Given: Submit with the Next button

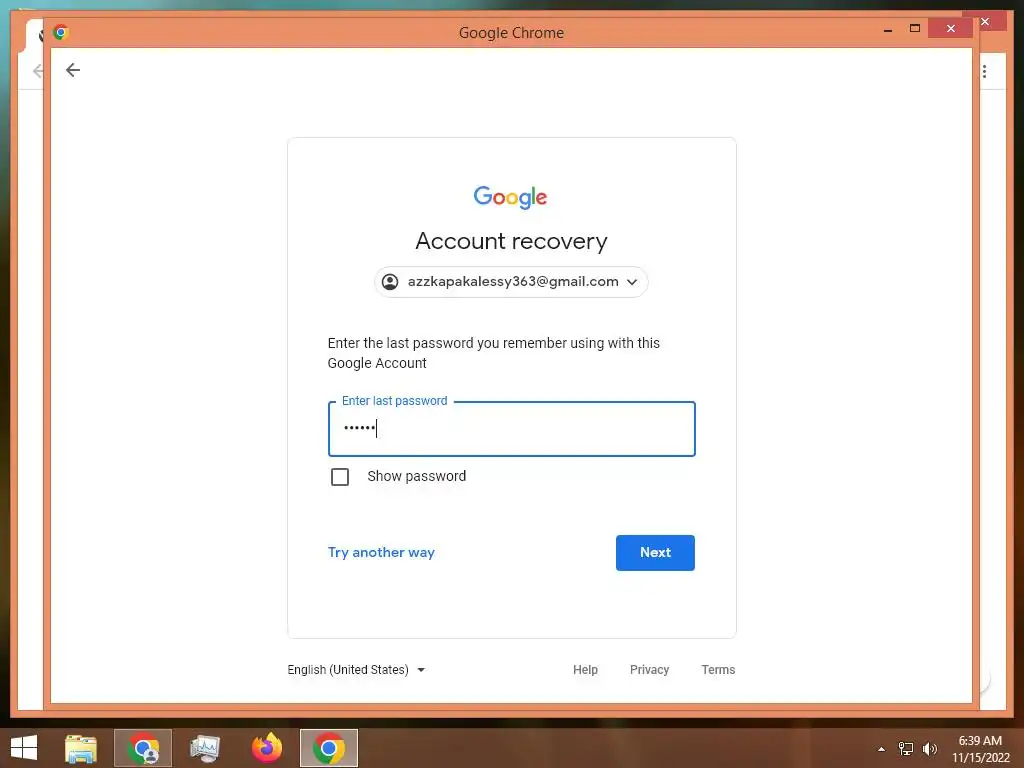Looking at the screenshot, I should 655,552.
